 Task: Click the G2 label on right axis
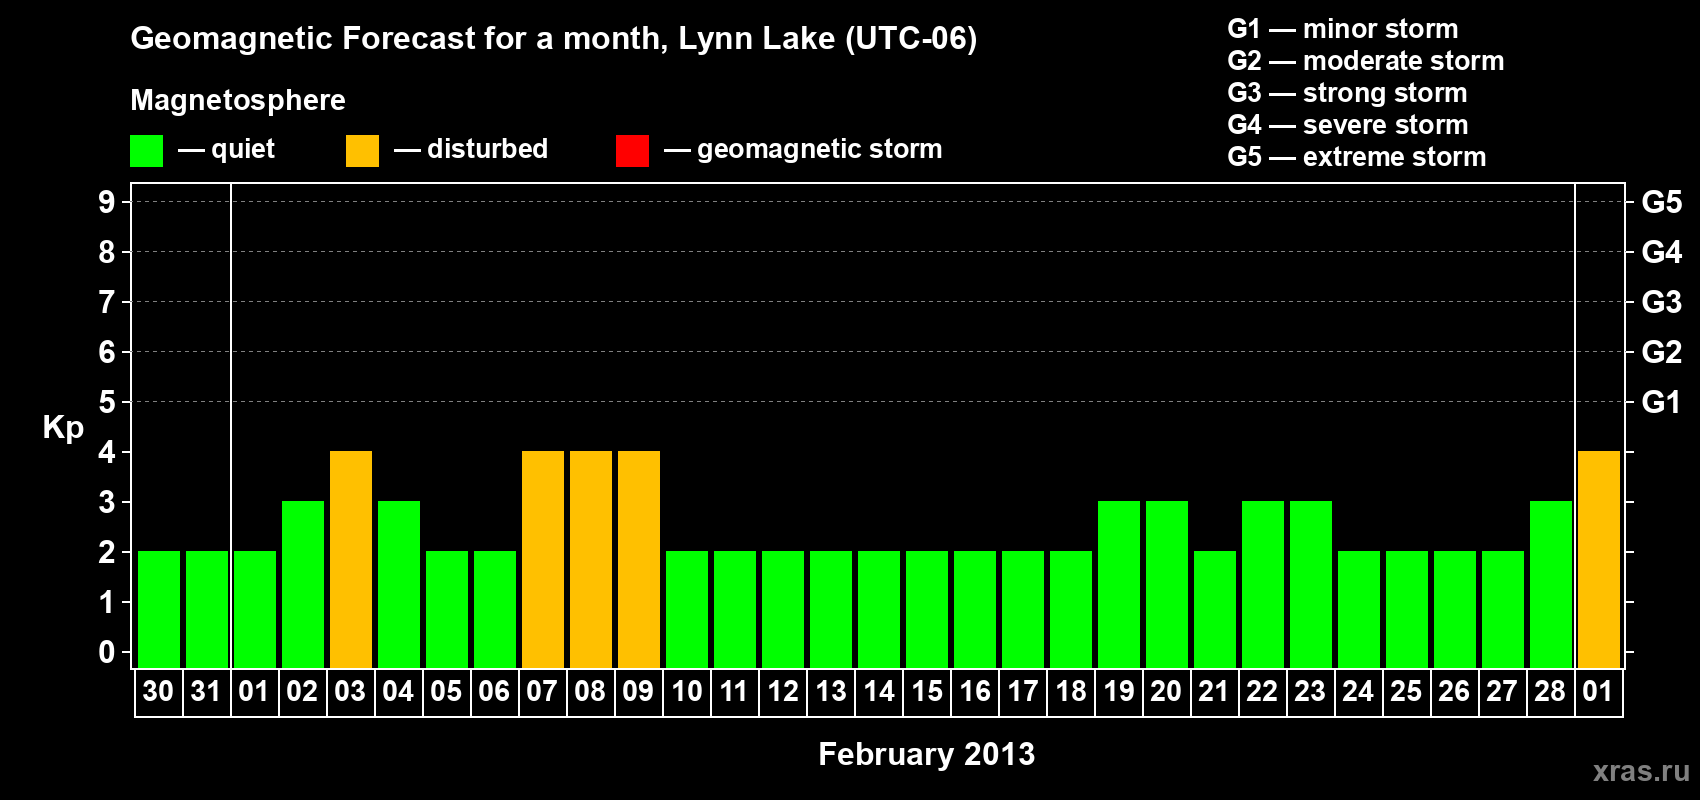pyautogui.click(x=1661, y=352)
